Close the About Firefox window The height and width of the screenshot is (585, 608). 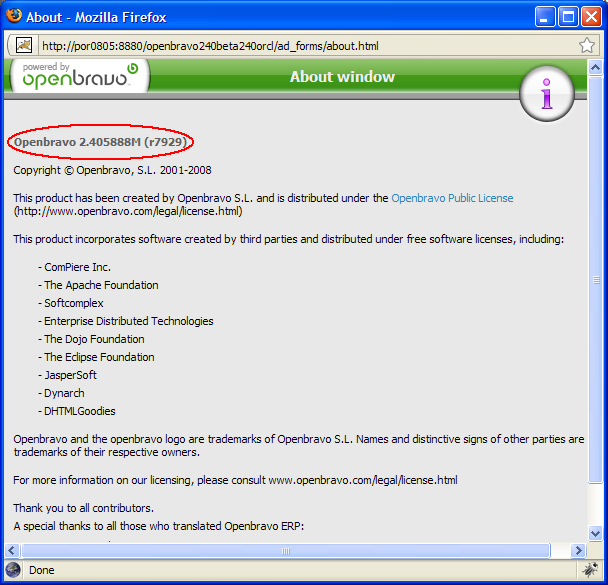(x=591, y=17)
